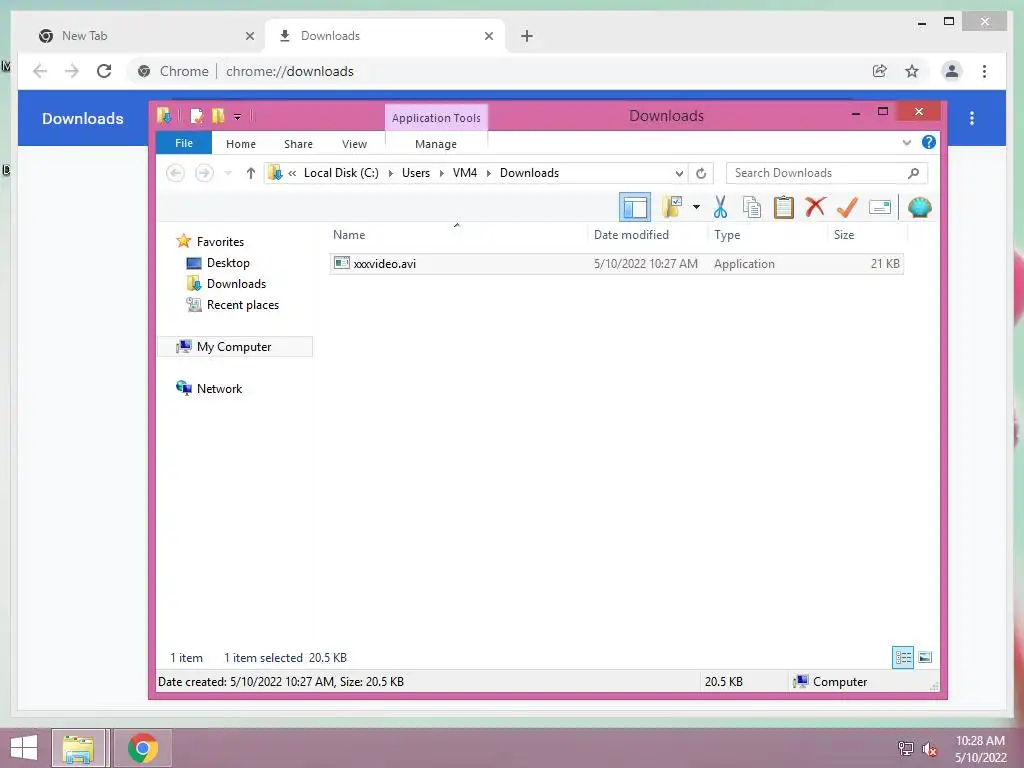Viewport: 1024px width, 768px height.
Task: Expand the Explorer ribbon chevron
Action: coord(906,142)
